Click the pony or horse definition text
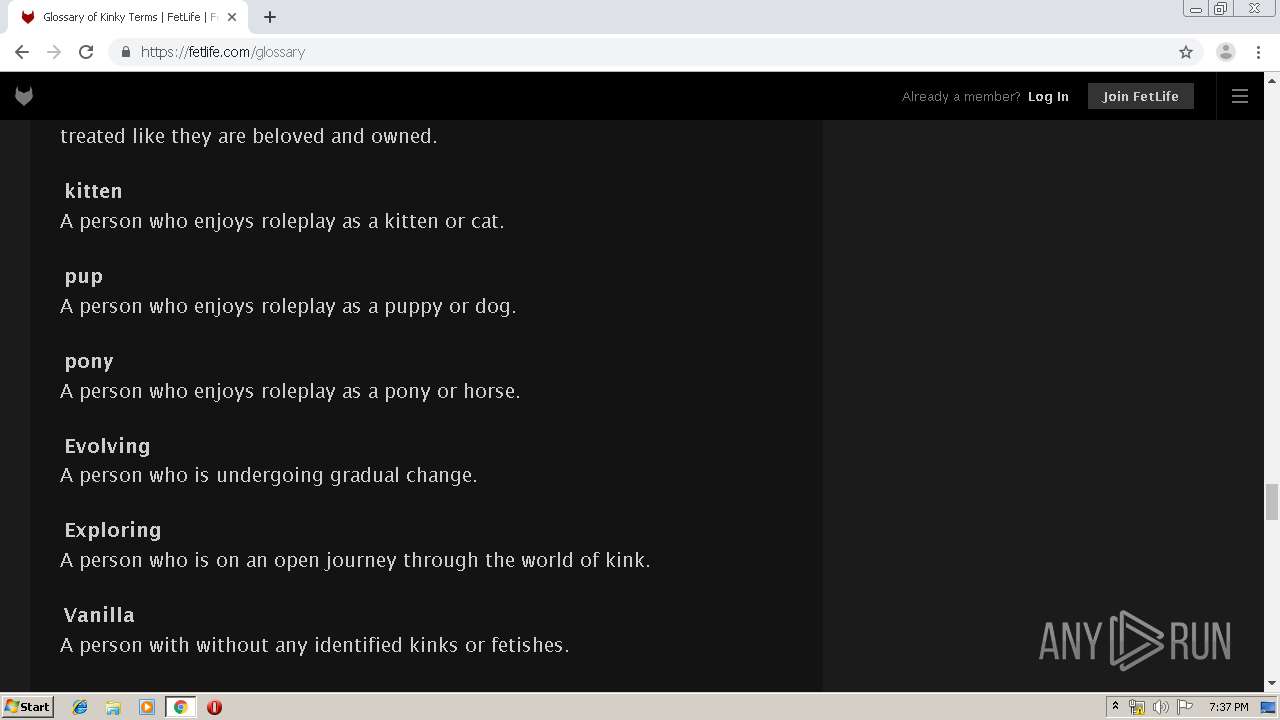The width and height of the screenshot is (1280, 720). 290,391
